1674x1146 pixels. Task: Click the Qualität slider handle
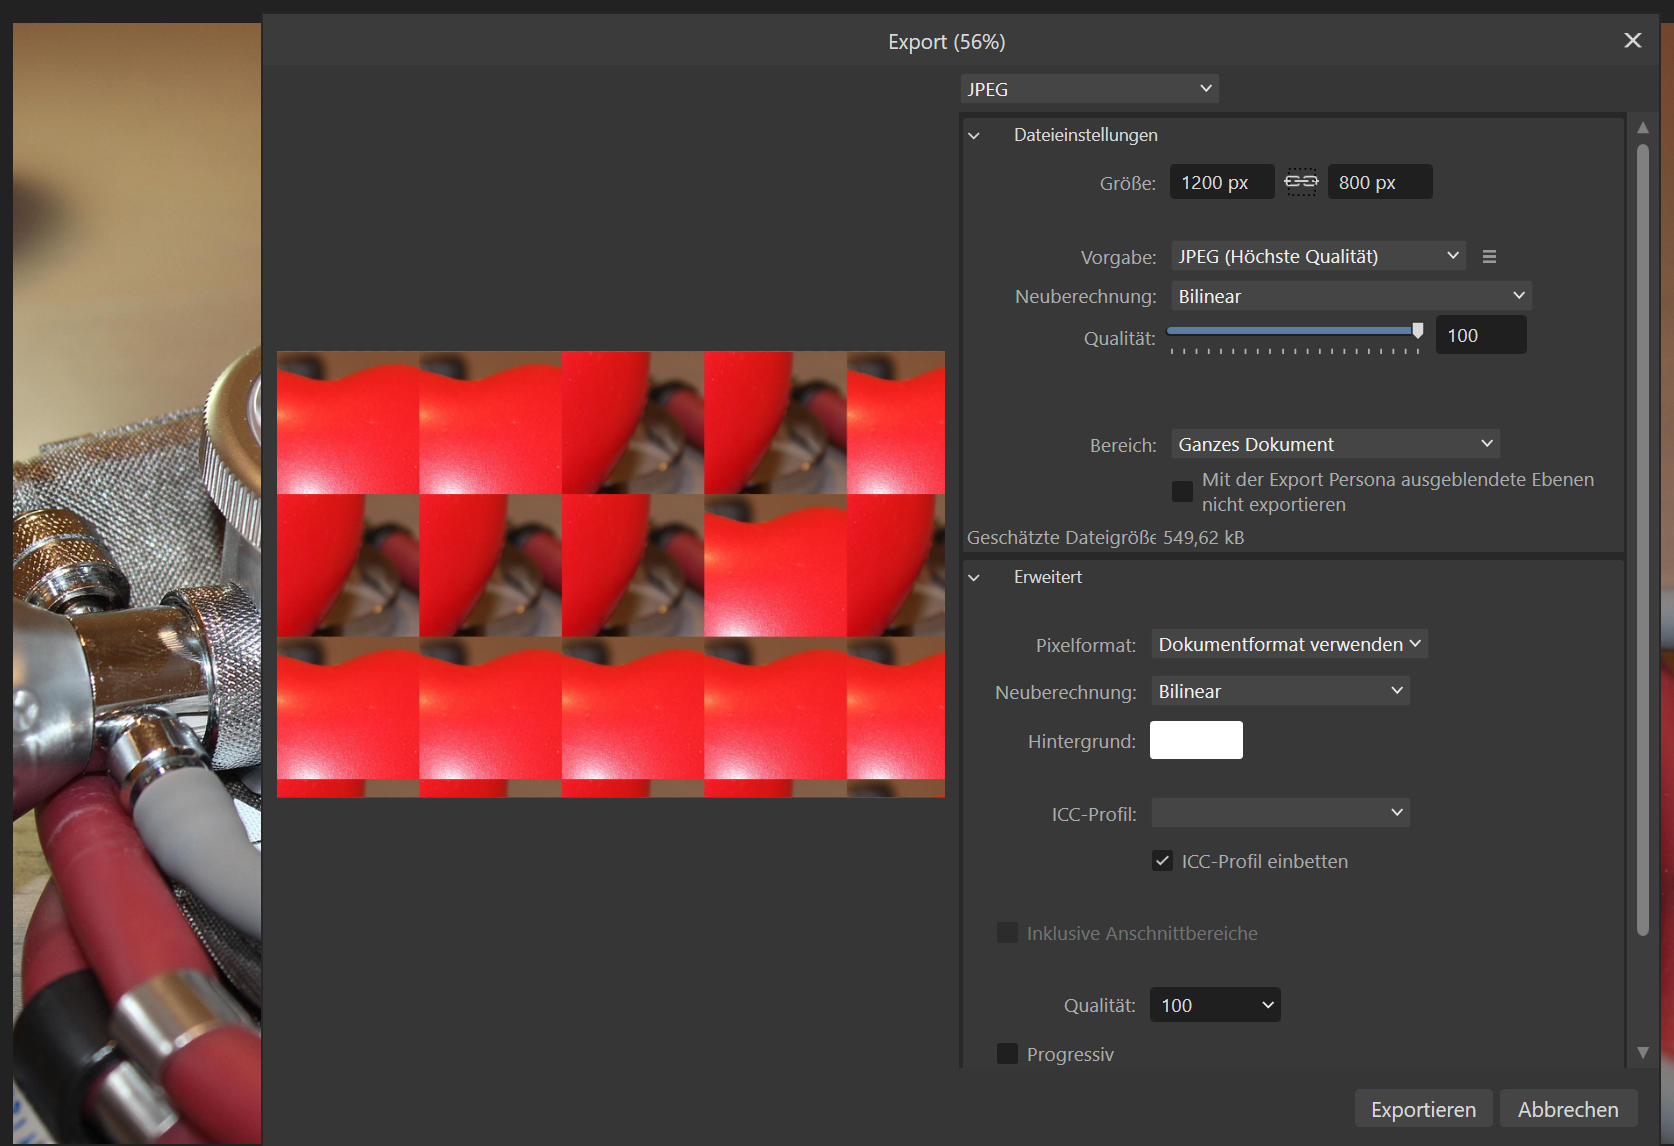tap(1417, 331)
